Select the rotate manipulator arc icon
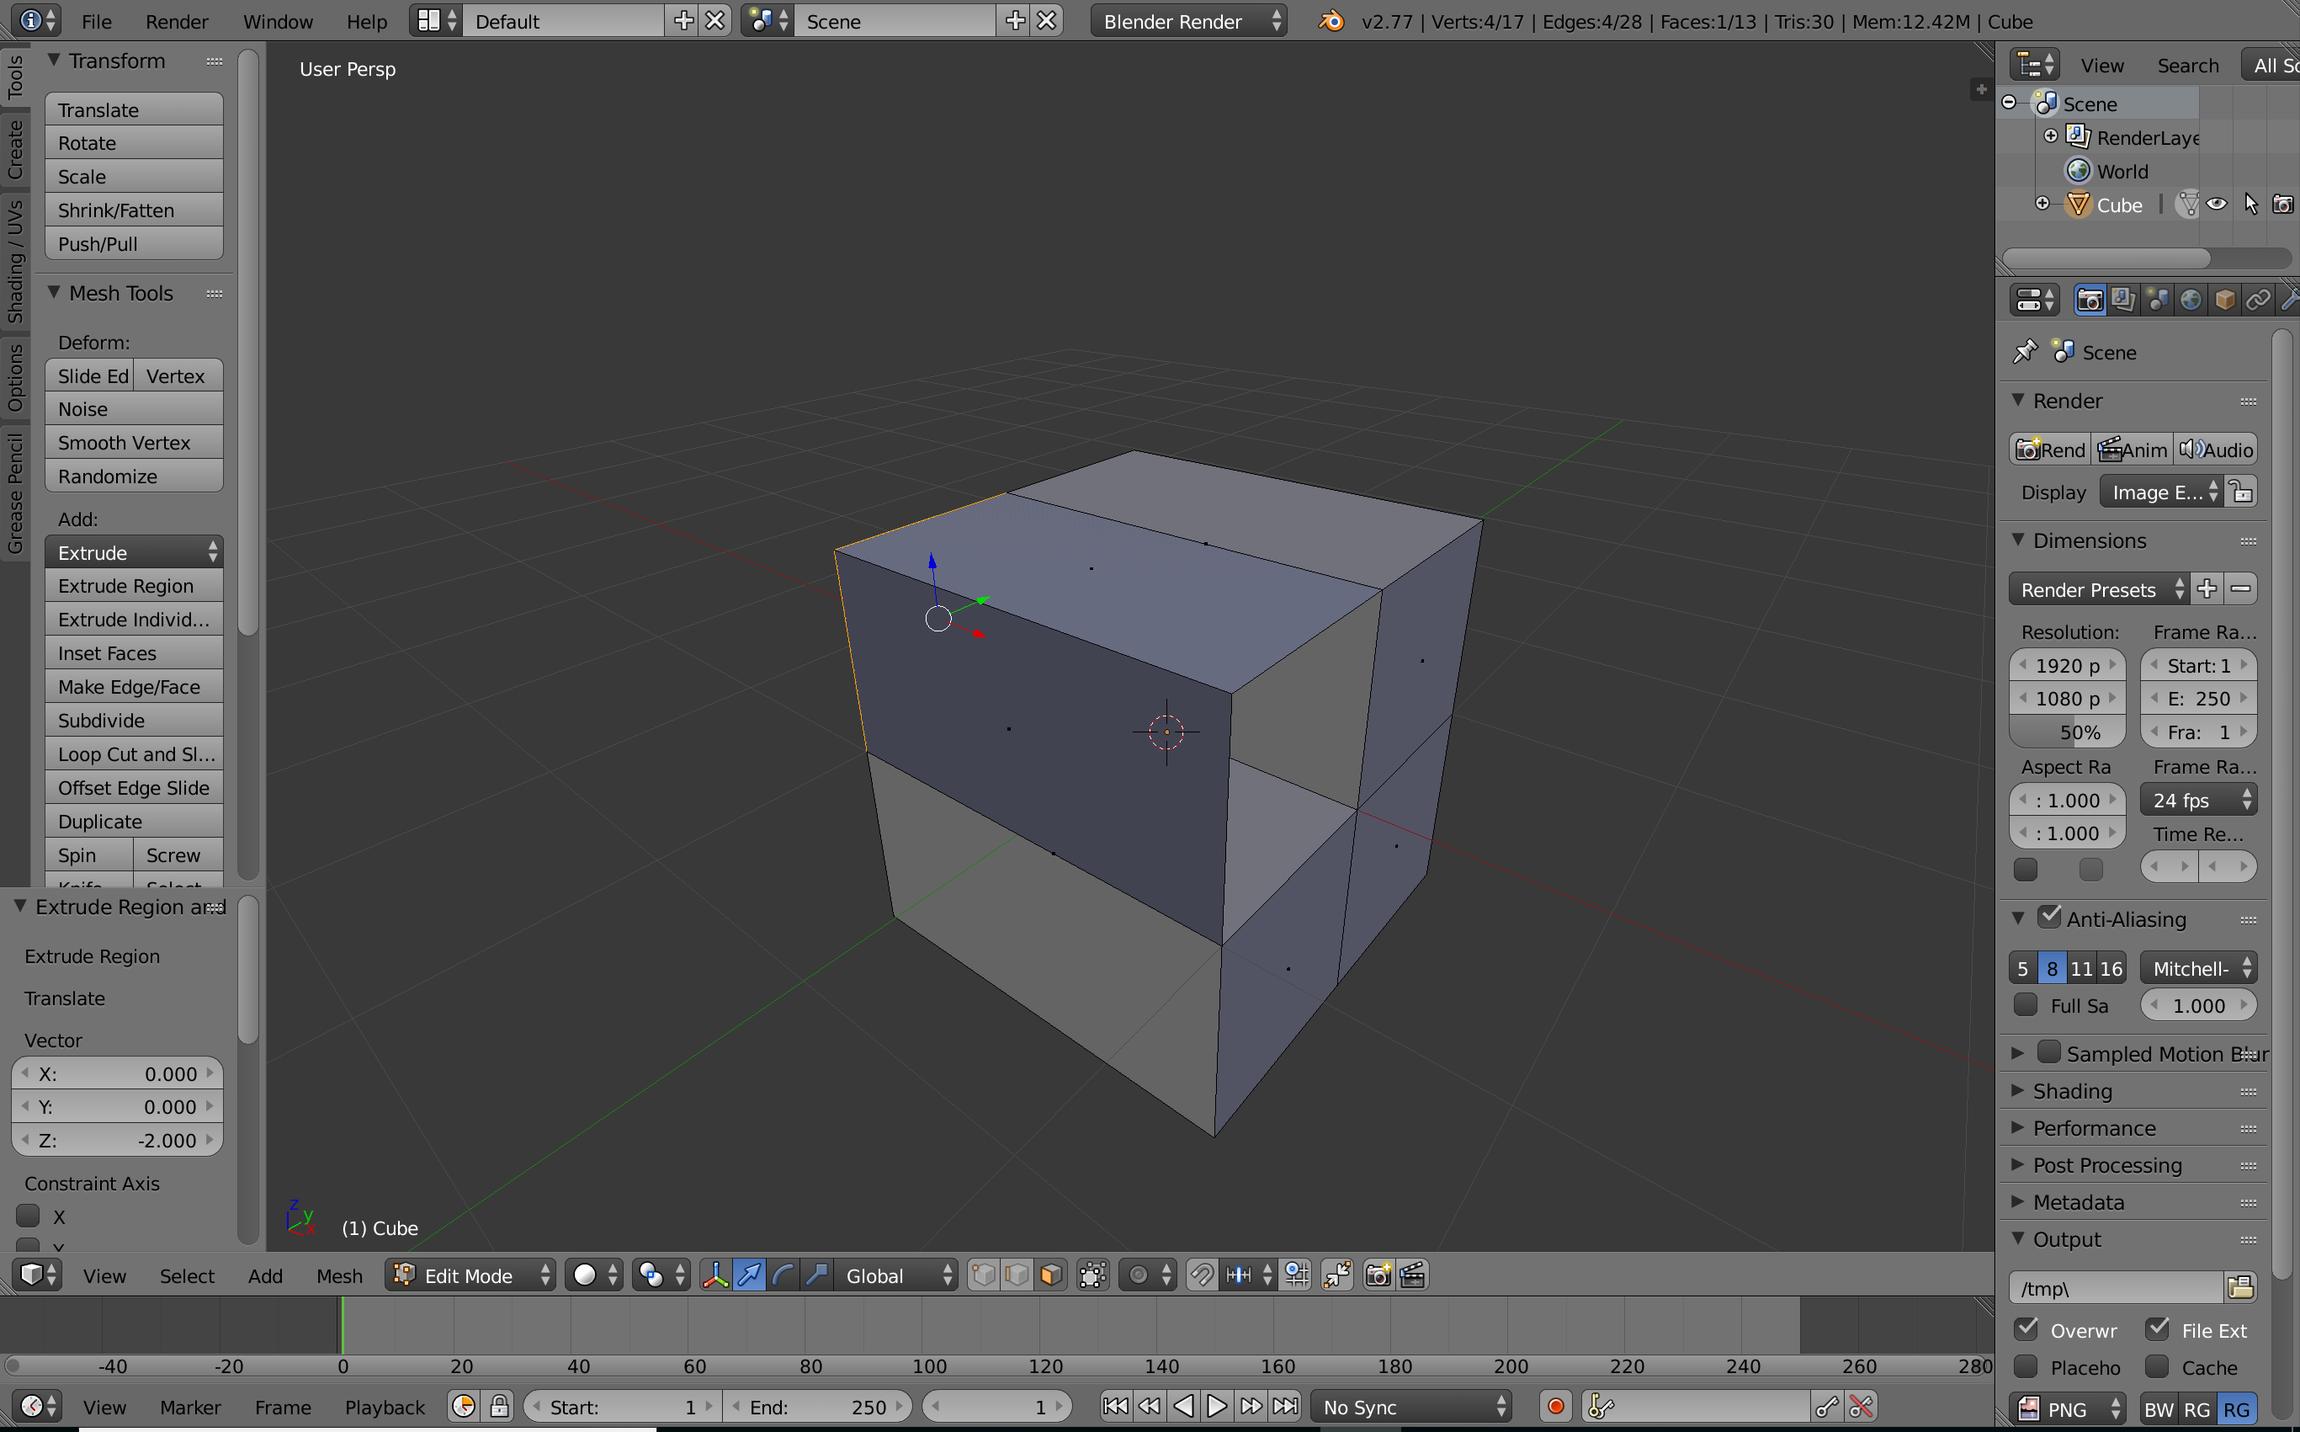The height and width of the screenshot is (1432, 2300). (x=783, y=1275)
